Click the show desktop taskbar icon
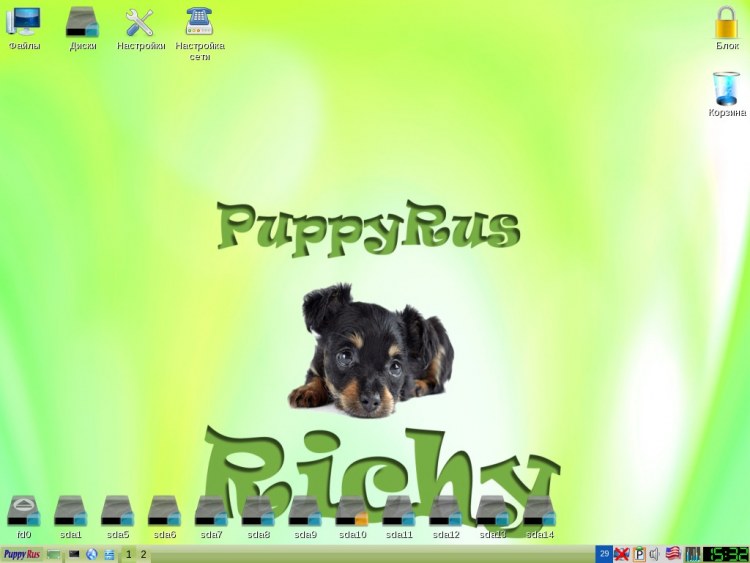750x563 pixels. (54, 555)
